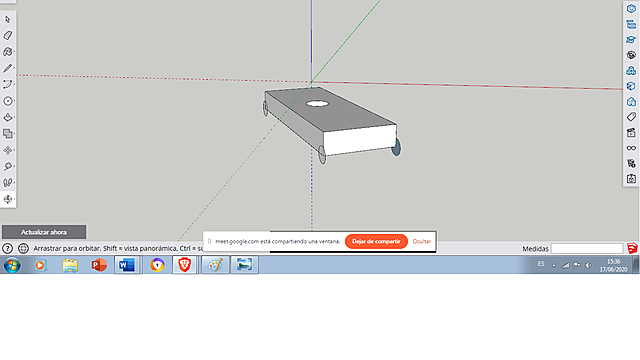Image resolution: width=640 pixels, height=360 pixels.
Task: Open PowerPoint from taskbar
Action: tap(98, 265)
